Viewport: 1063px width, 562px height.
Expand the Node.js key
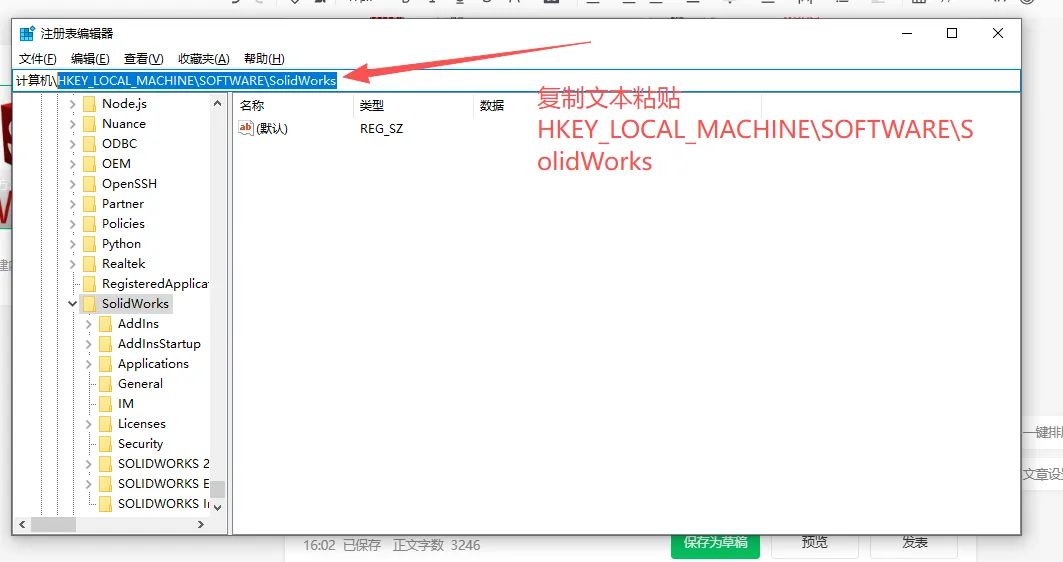coord(73,104)
